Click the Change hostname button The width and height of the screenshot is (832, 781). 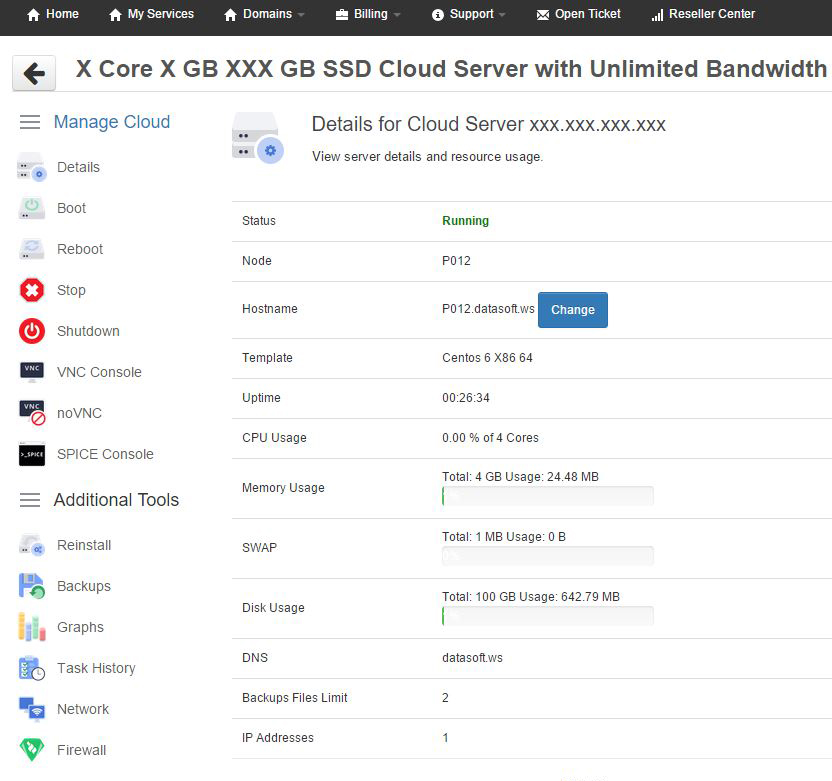pos(572,310)
